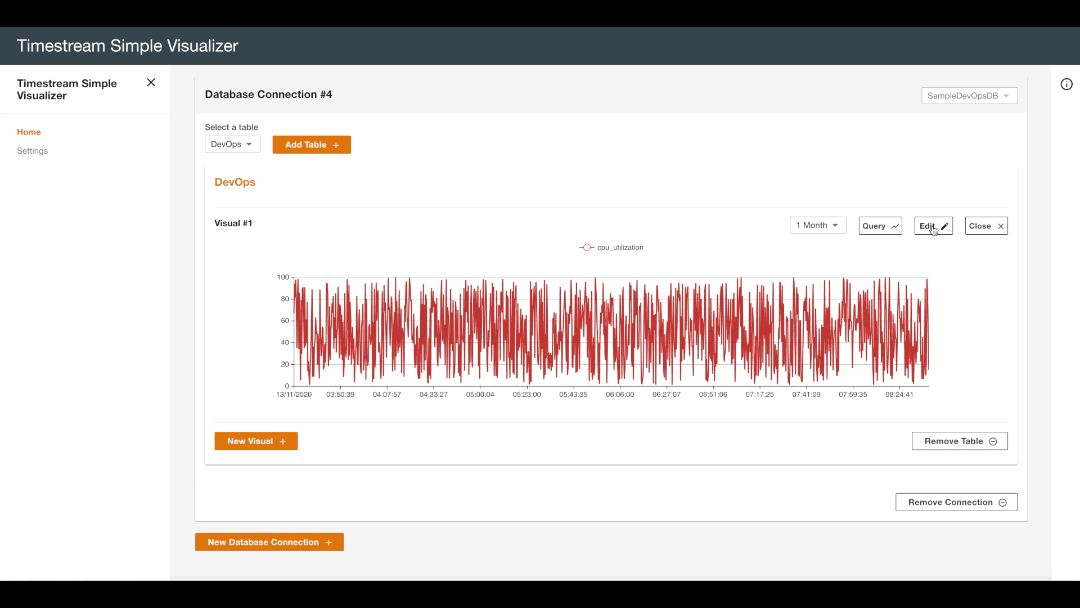Close Visual #1

pos(986,226)
